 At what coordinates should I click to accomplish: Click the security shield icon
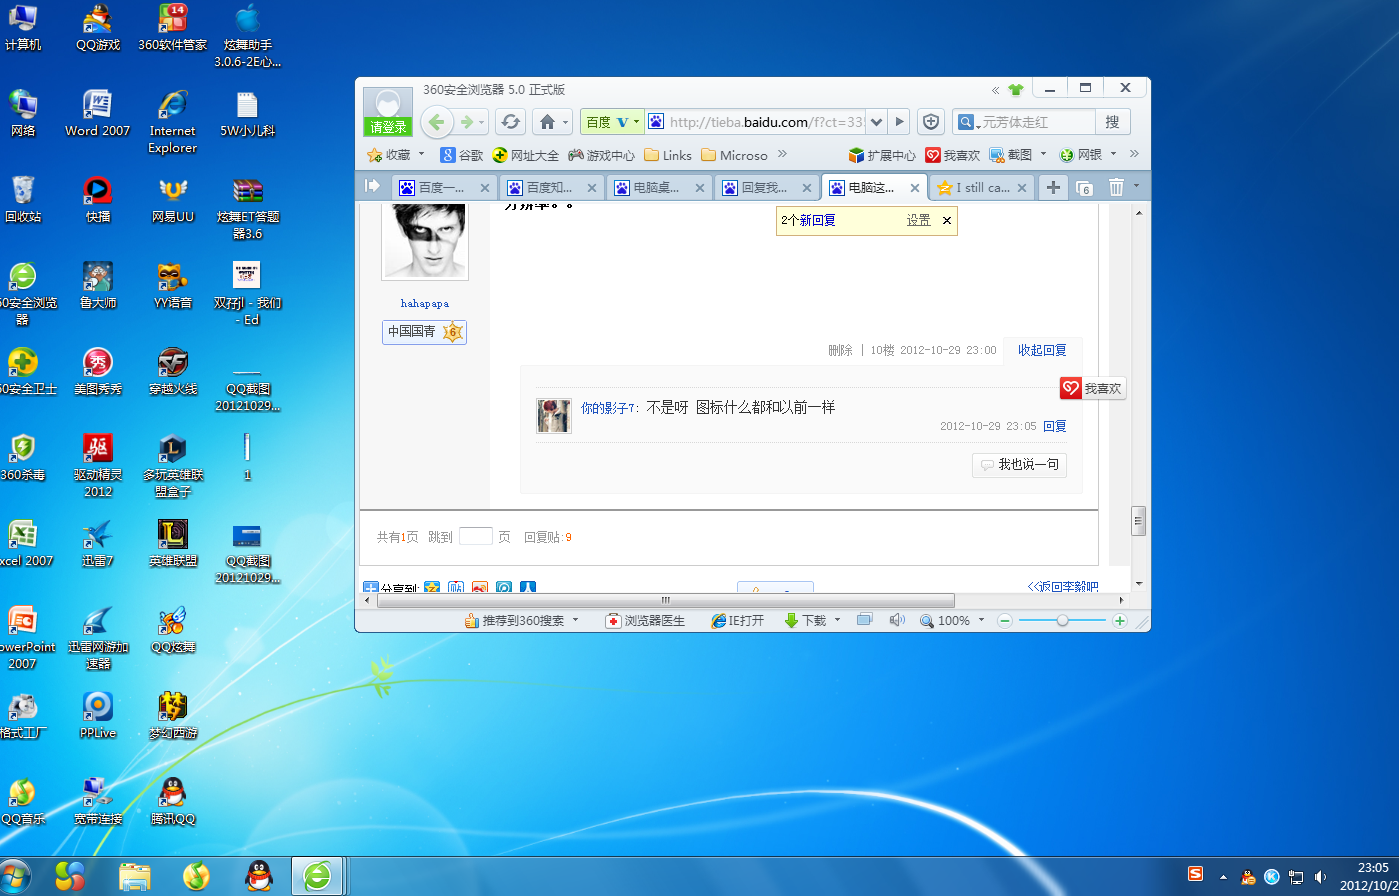(931, 122)
